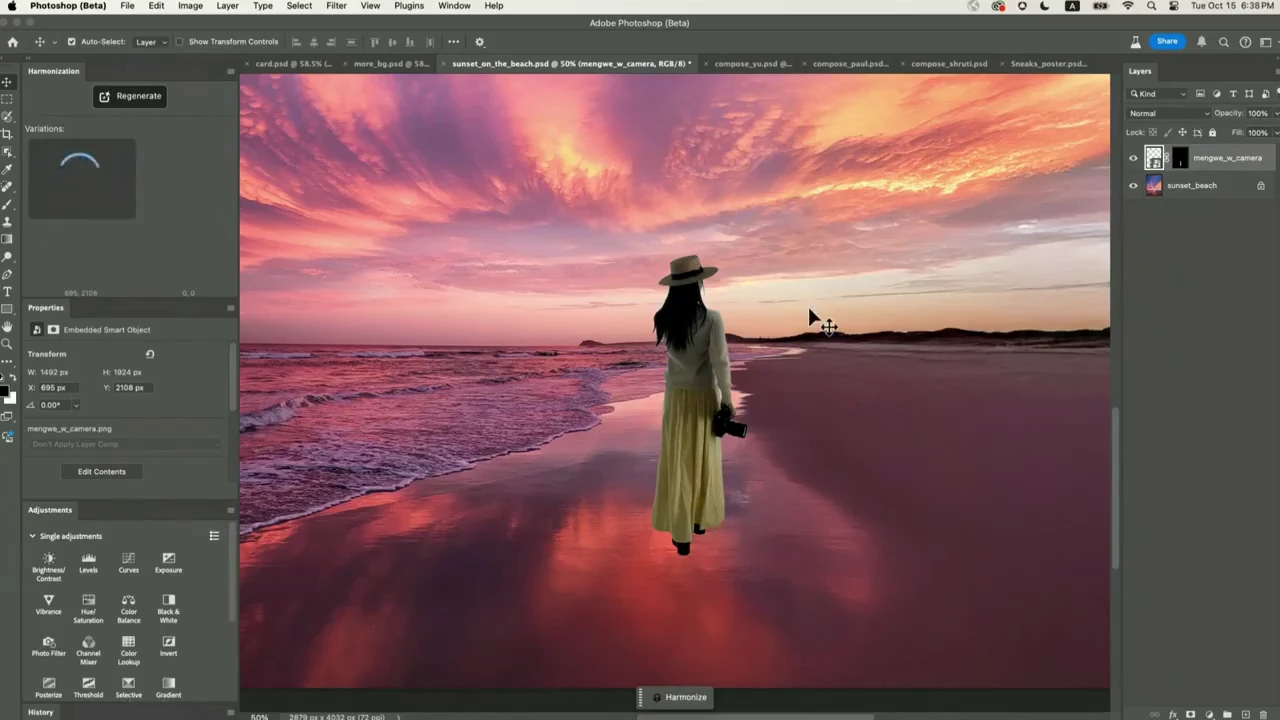Open the notifications bell icon
This screenshot has width=1280, height=720.
pos(1202,42)
